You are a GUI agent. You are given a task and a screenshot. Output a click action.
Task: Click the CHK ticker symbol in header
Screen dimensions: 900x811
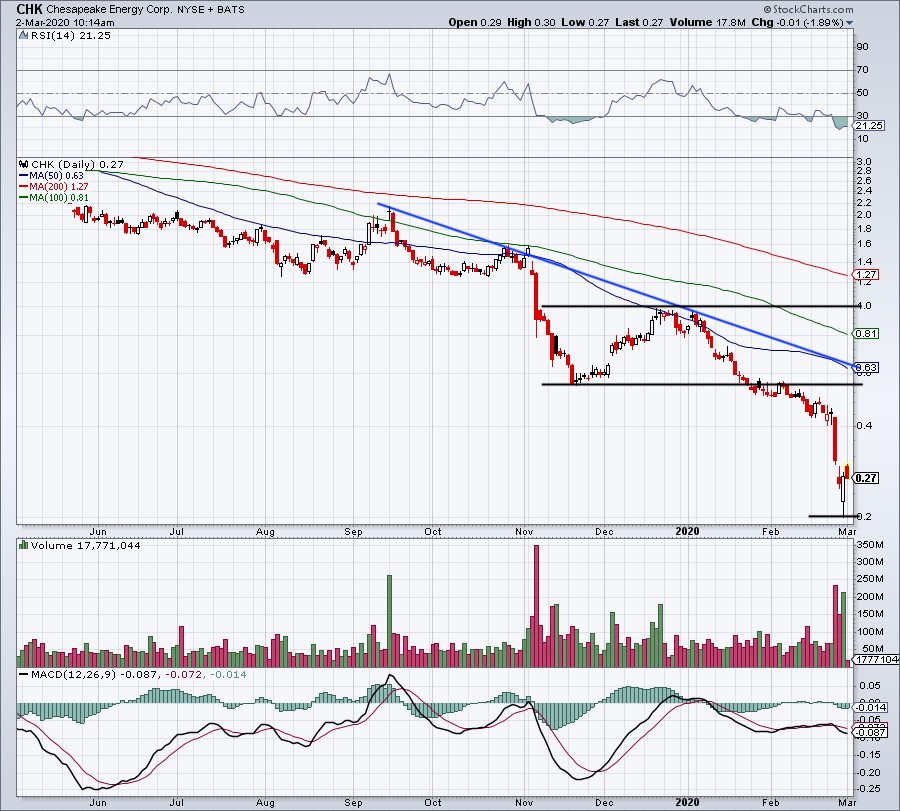pyautogui.click(x=29, y=9)
